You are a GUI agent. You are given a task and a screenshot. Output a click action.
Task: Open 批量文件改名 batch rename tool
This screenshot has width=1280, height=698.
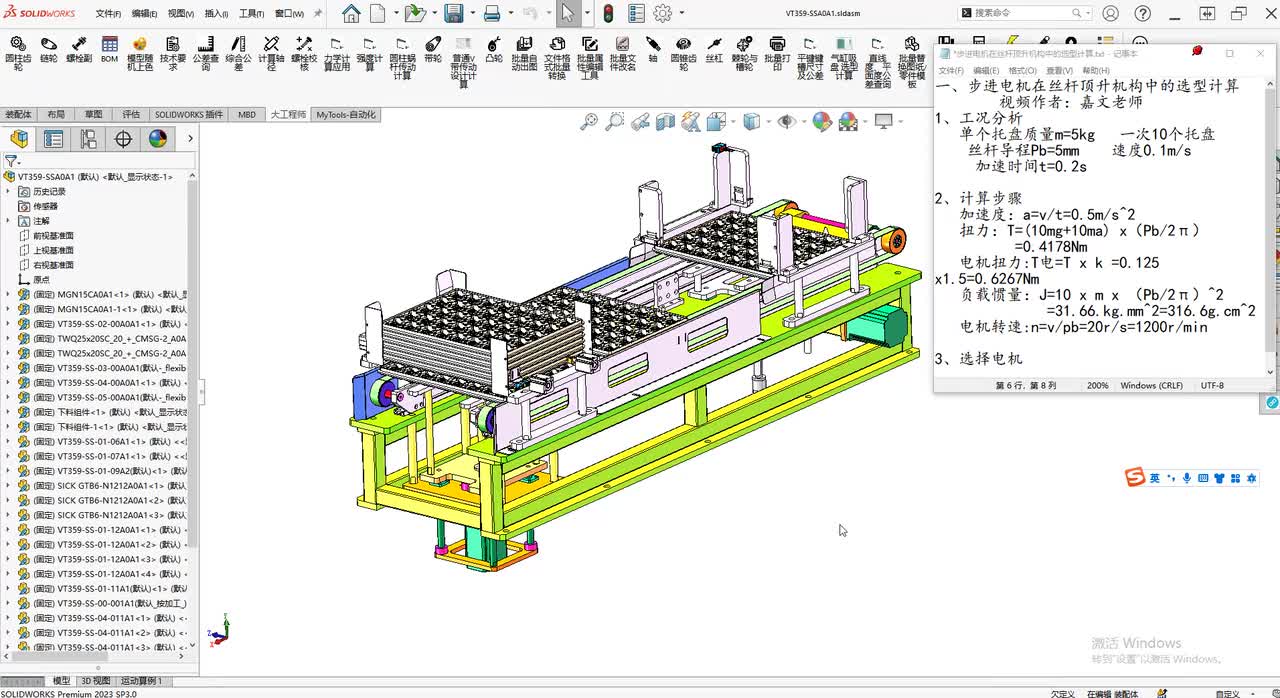point(622,54)
